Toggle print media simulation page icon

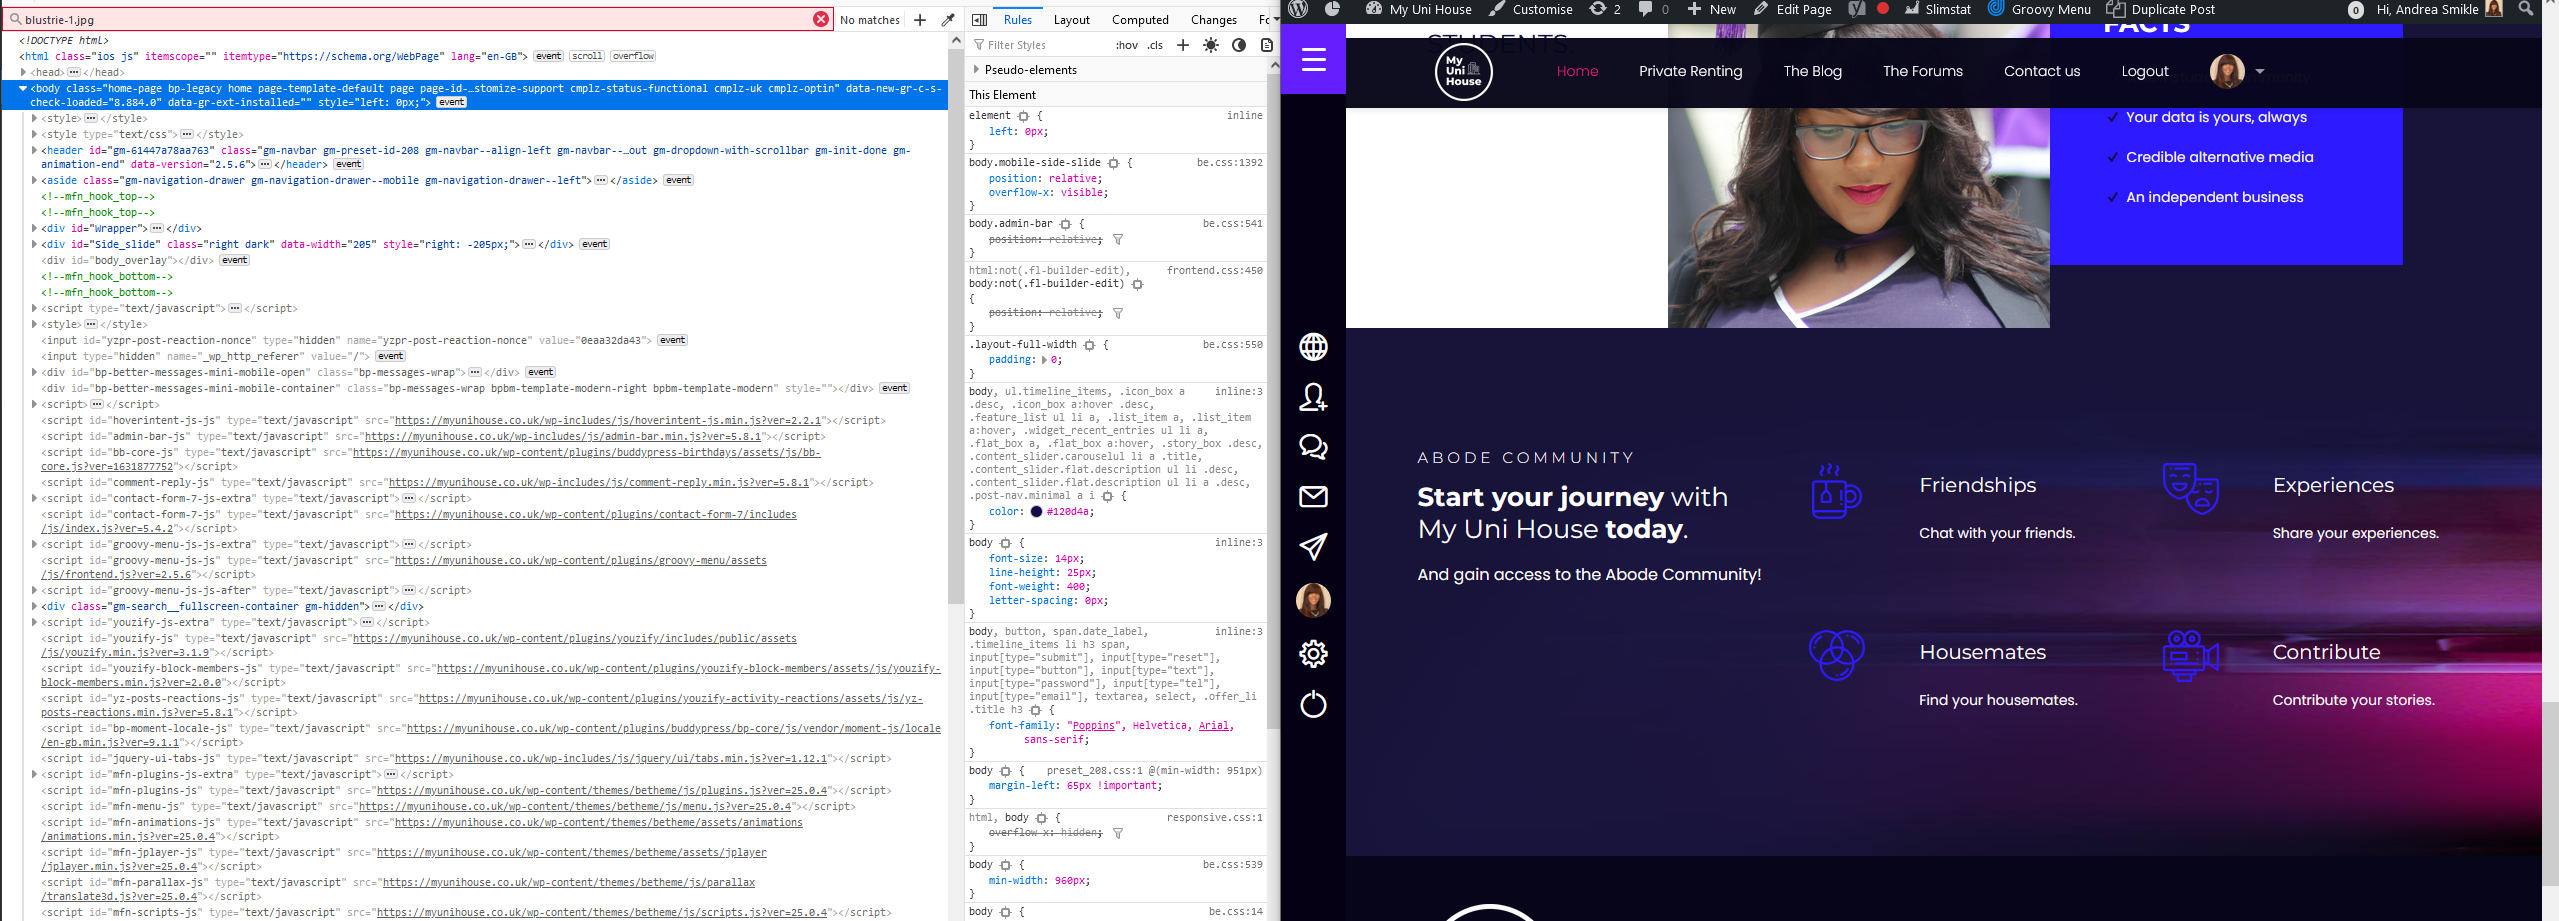(x=1266, y=45)
